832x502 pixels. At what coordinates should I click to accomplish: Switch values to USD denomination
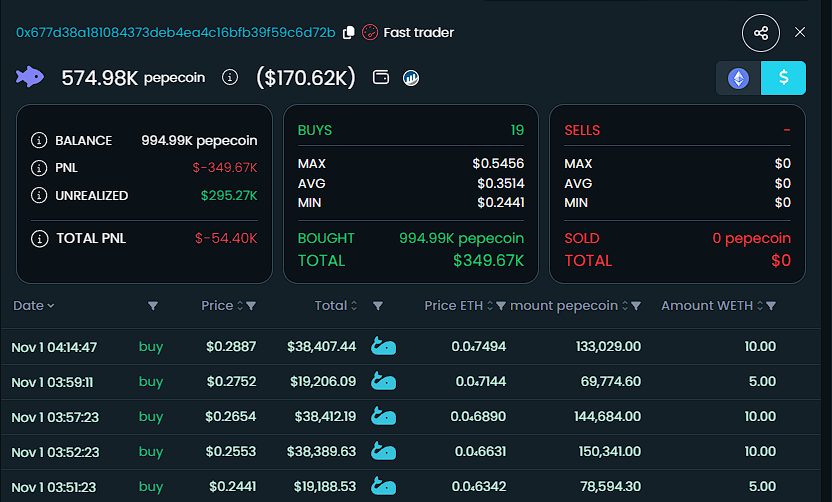click(x=783, y=78)
